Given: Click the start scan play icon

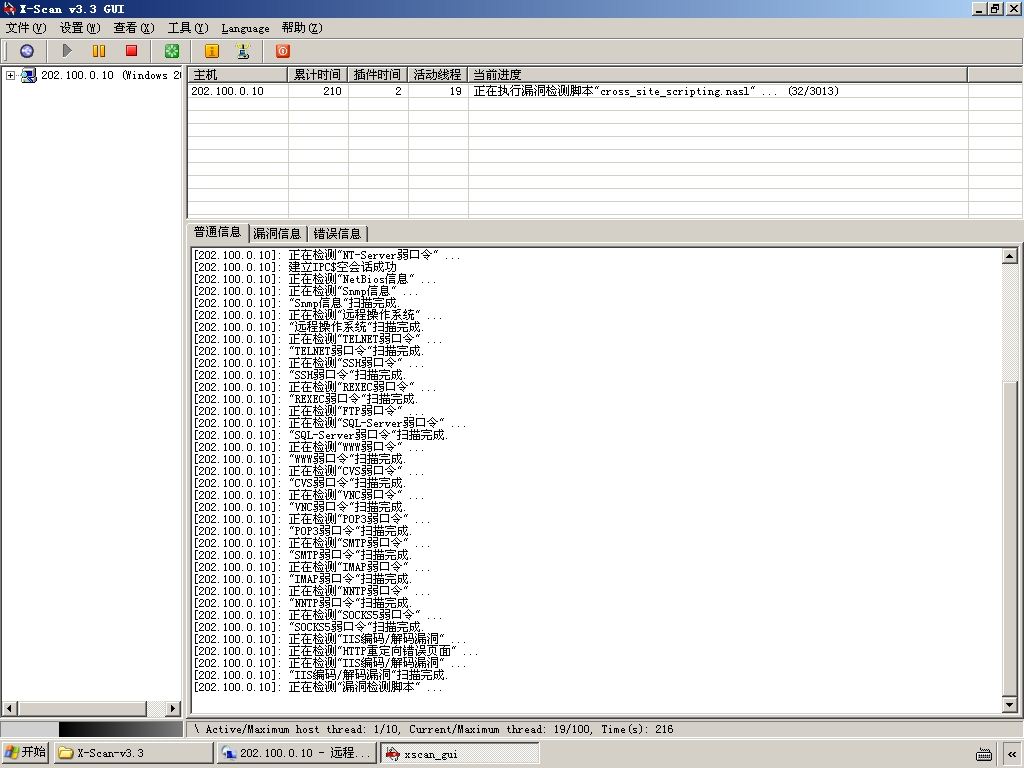Looking at the screenshot, I should 67,51.
